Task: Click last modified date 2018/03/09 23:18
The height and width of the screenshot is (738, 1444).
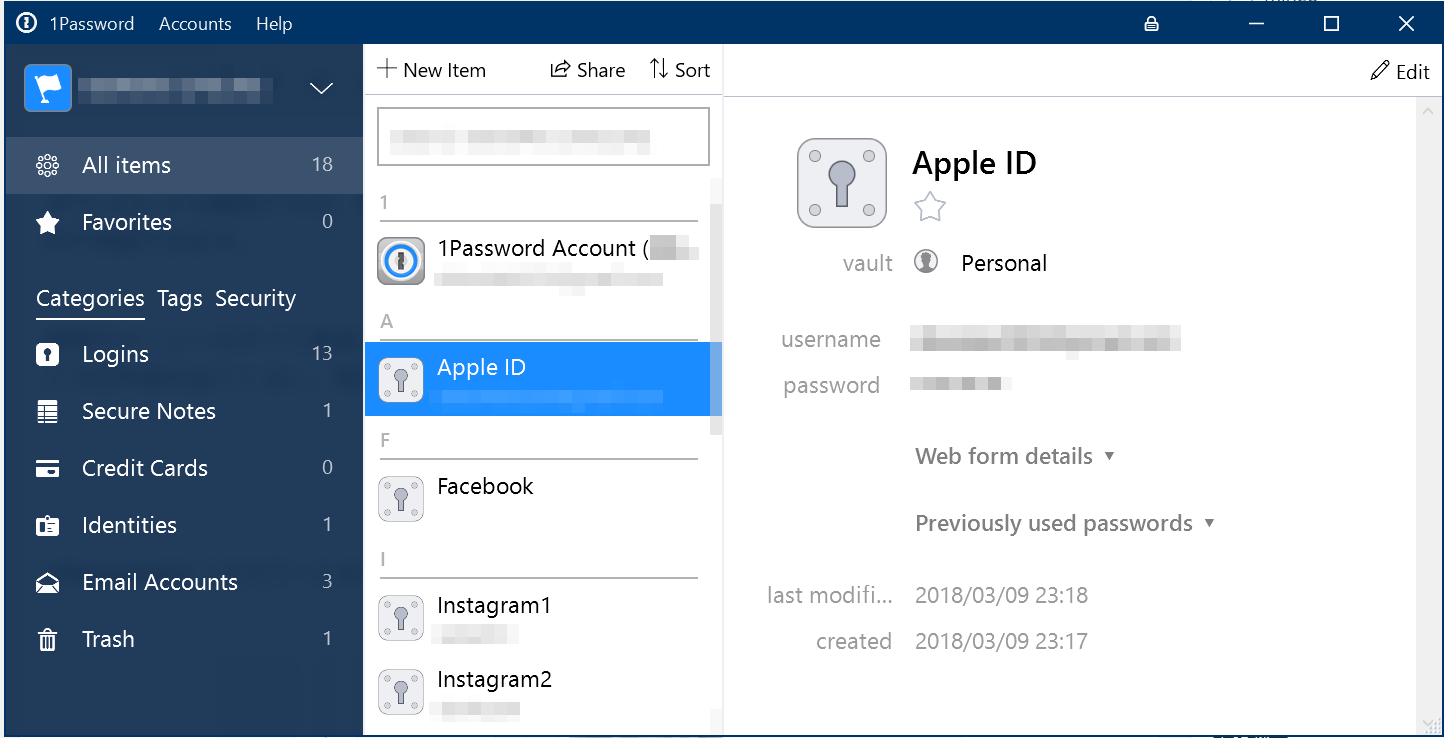Action: 1001,595
